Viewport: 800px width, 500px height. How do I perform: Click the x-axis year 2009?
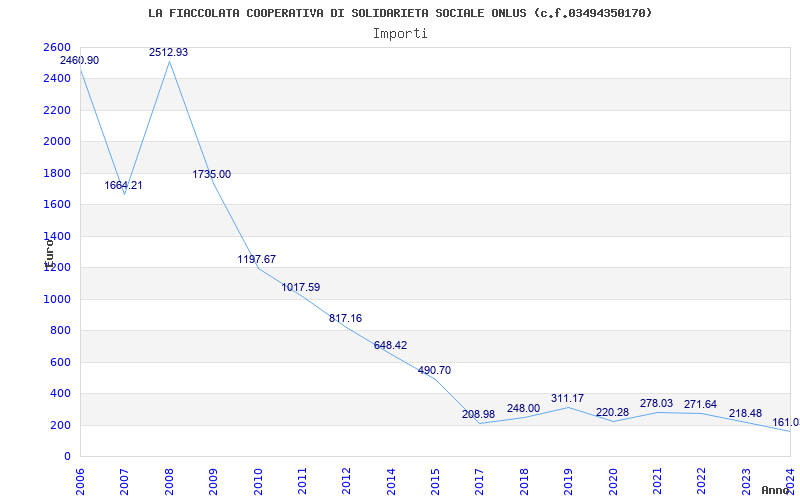213,482
